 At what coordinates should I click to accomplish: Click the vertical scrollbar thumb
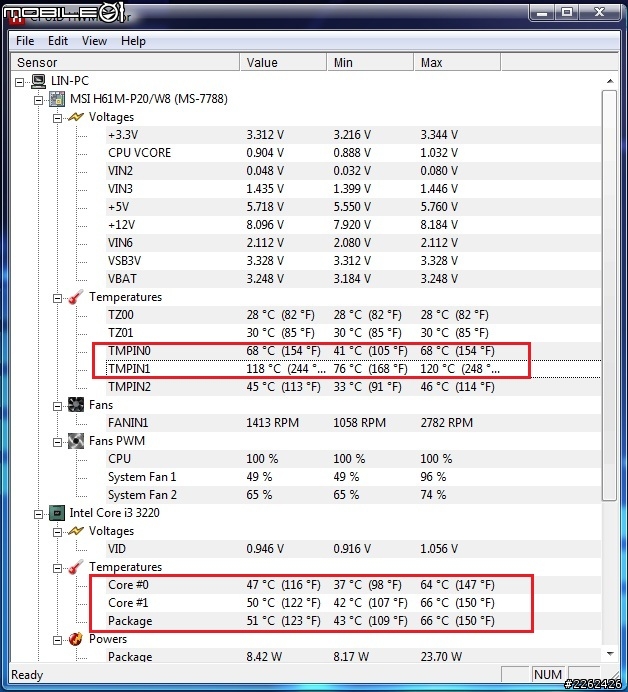pos(609,295)
